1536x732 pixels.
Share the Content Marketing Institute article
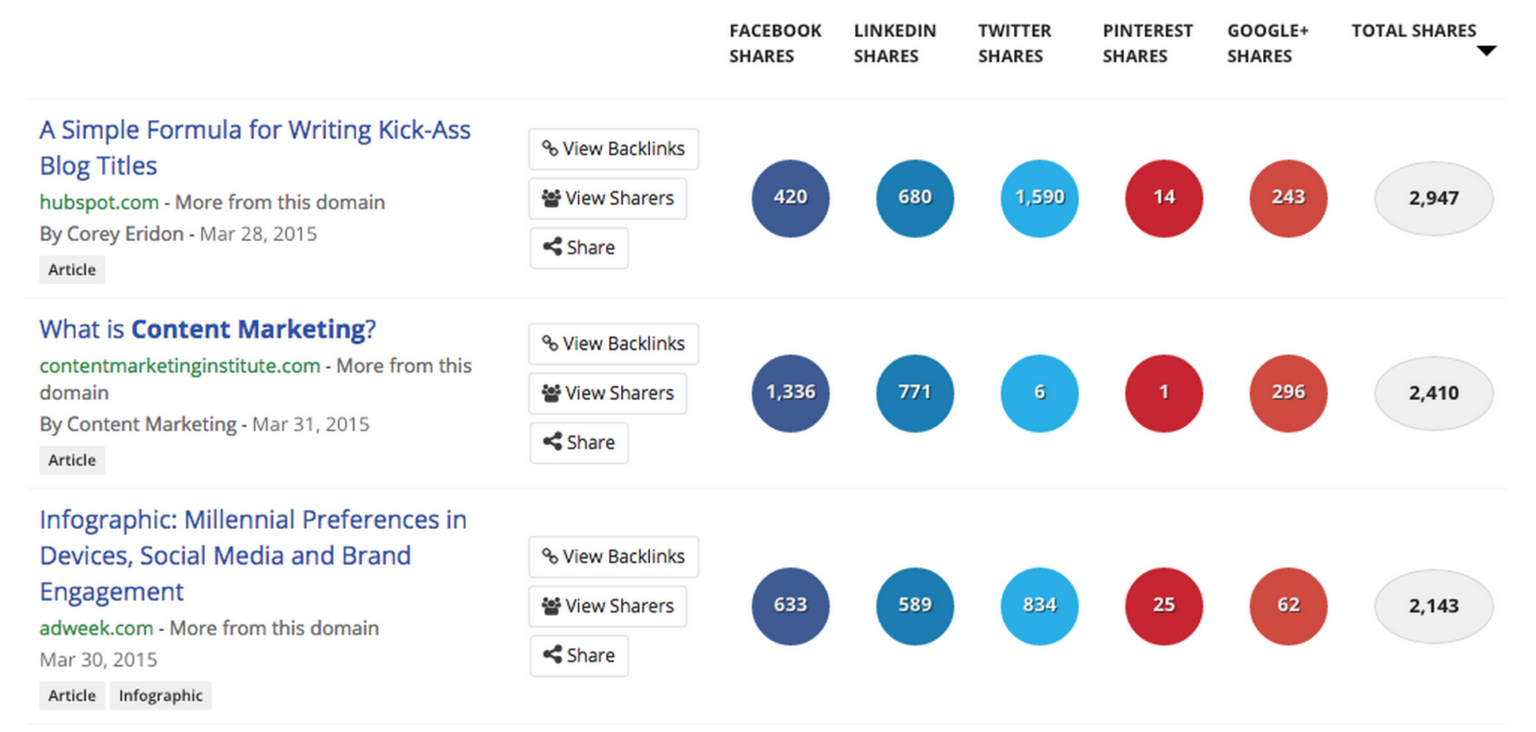[x=579, y=443]
